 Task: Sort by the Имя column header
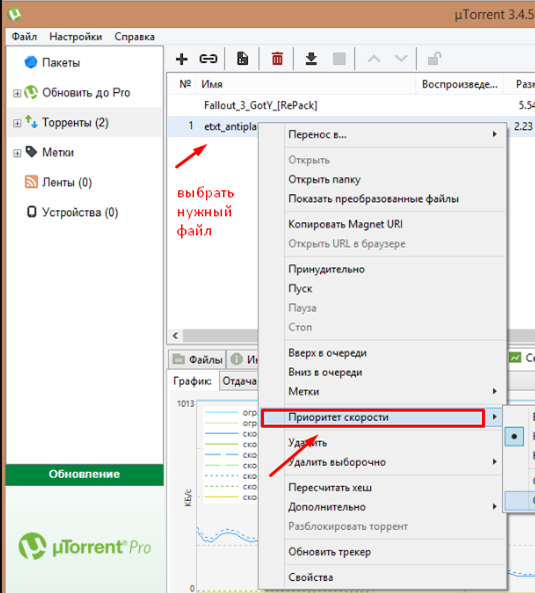click(305, 84)
